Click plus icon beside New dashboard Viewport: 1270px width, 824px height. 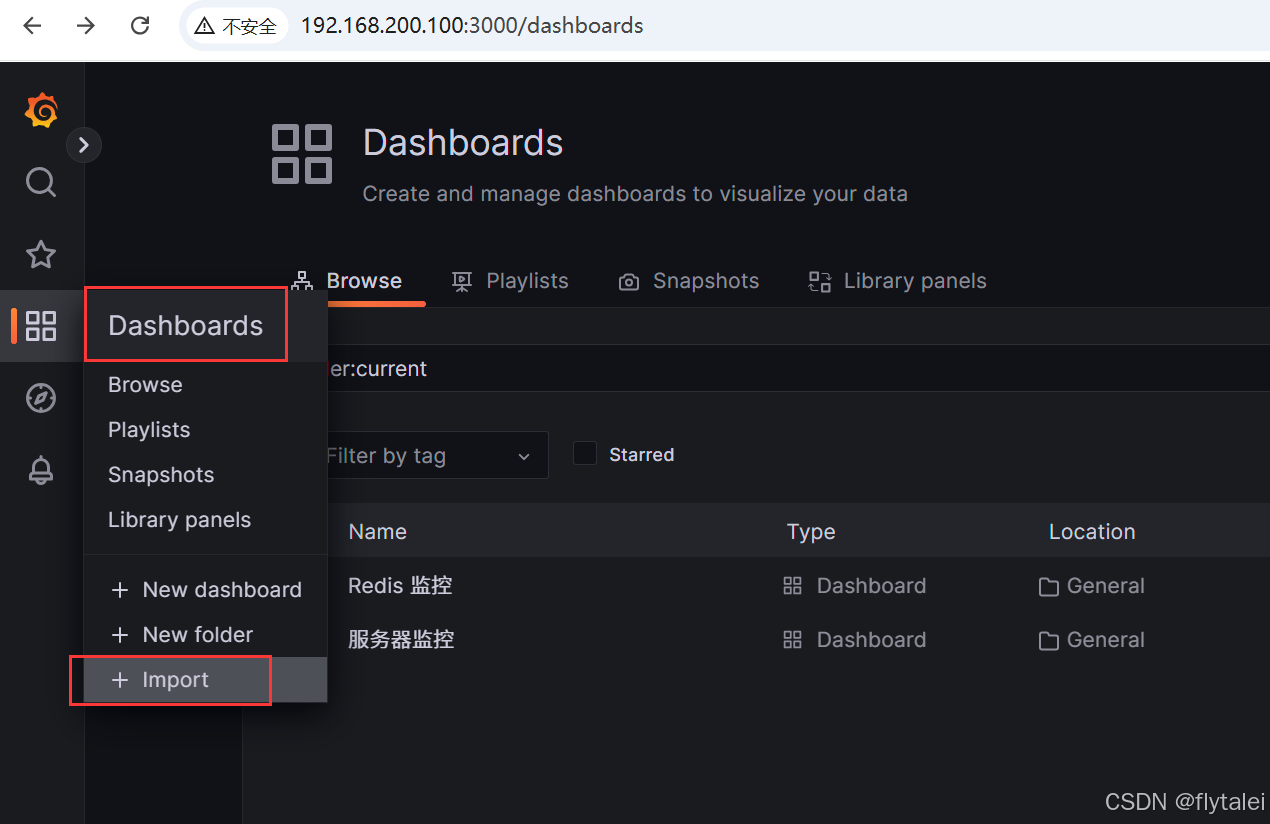click(120, 590)
